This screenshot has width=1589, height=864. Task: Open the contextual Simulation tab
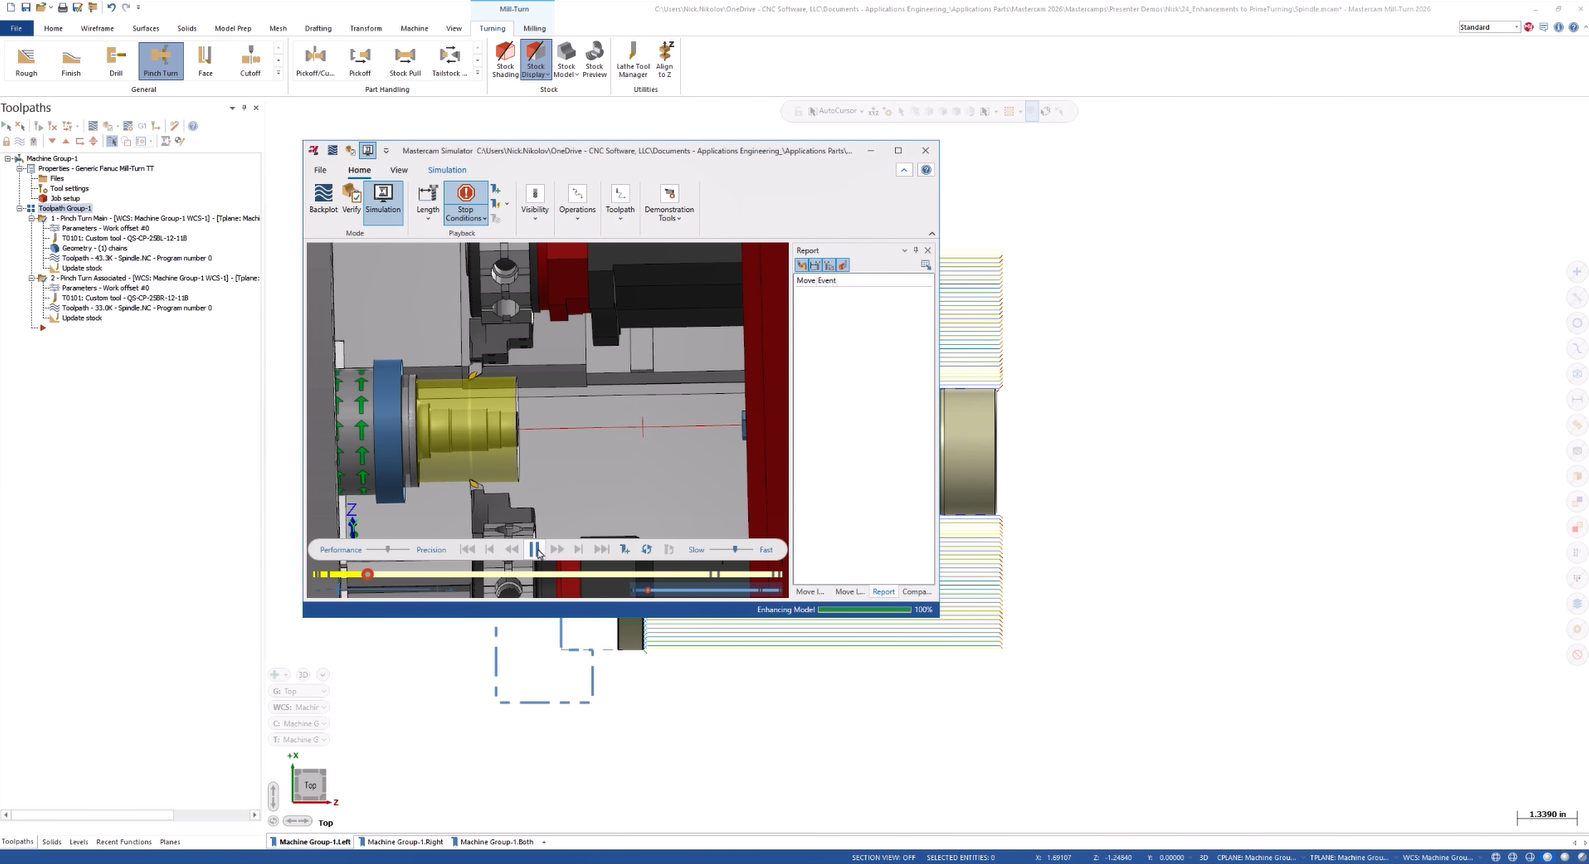(x=447, y=170)
